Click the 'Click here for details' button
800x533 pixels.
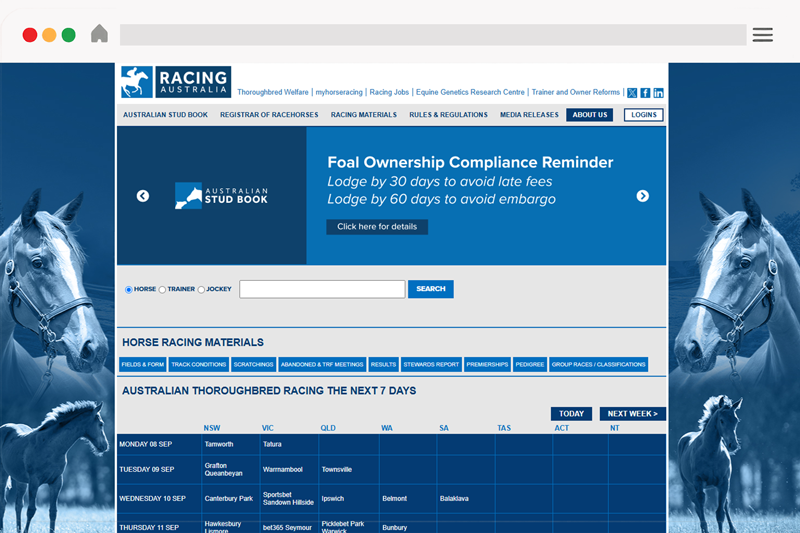pyautogui.click(x=377, y=226)
